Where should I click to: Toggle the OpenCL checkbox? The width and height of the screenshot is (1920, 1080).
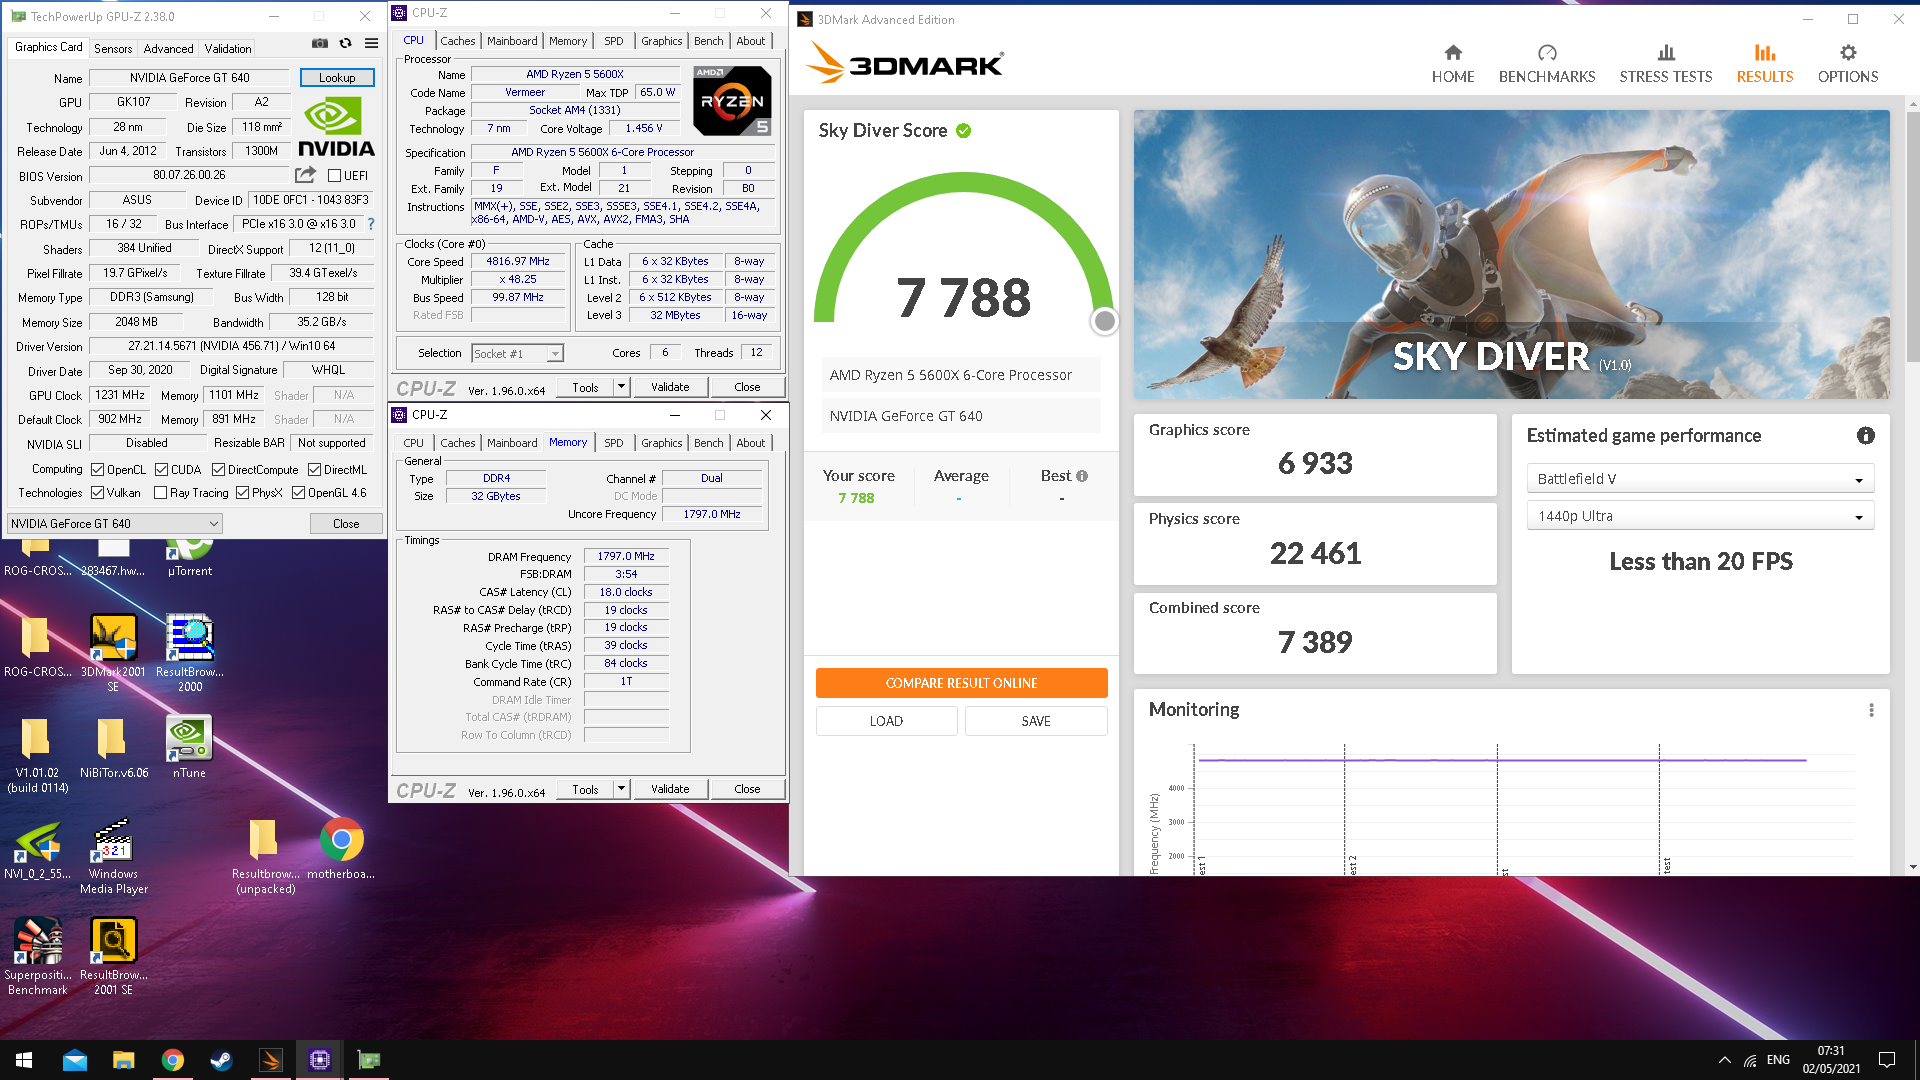(98, 470)
